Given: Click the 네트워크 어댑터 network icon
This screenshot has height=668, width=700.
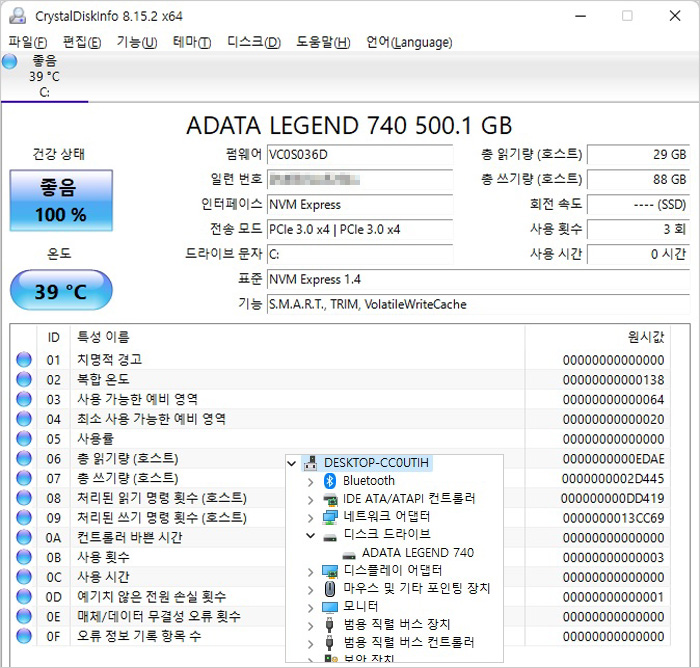Looking at the screenshot, I should point(330,517).
